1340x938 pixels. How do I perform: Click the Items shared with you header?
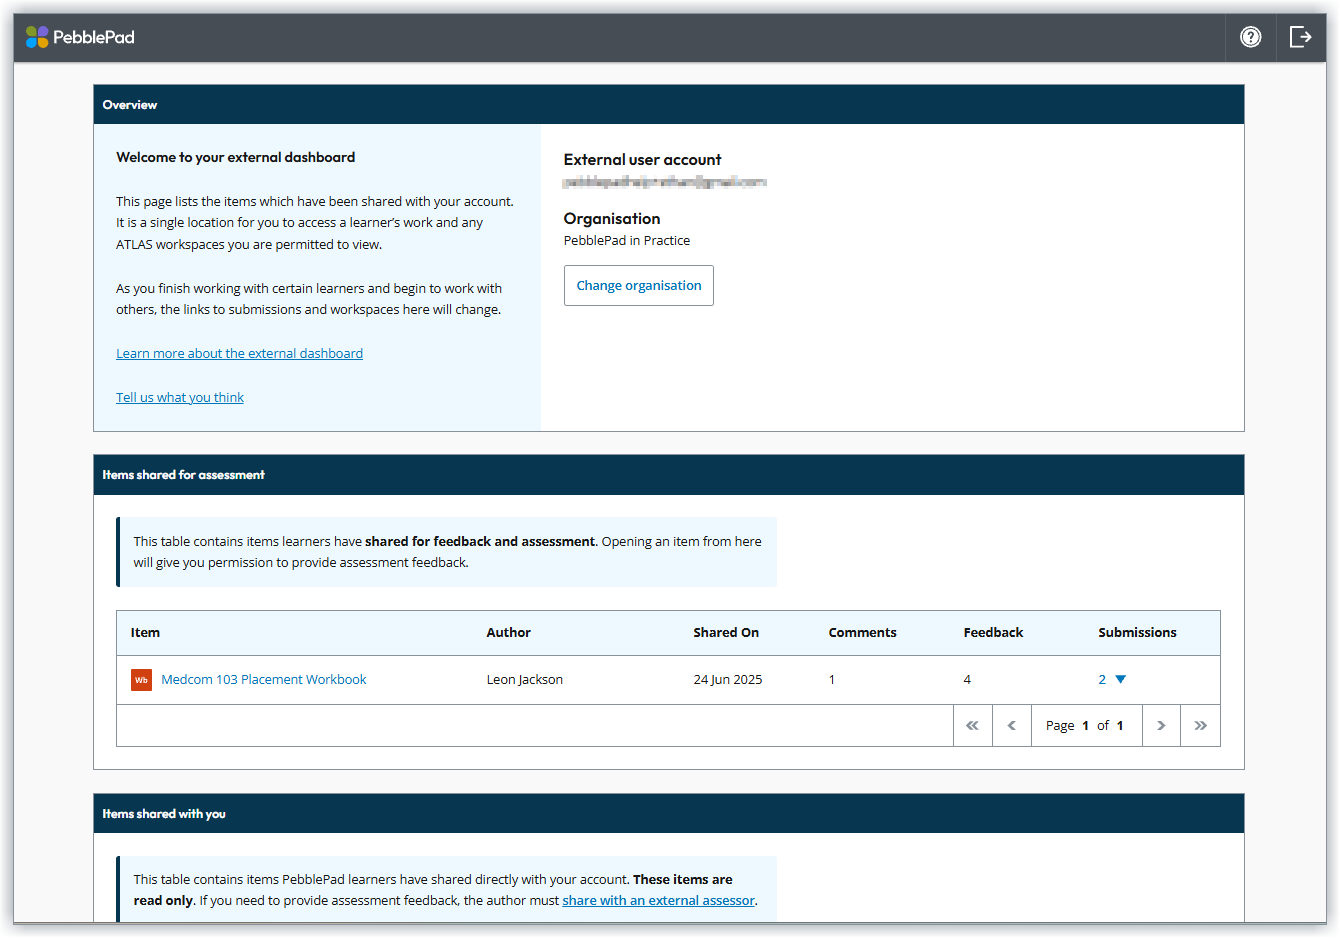tap(669, 814)
